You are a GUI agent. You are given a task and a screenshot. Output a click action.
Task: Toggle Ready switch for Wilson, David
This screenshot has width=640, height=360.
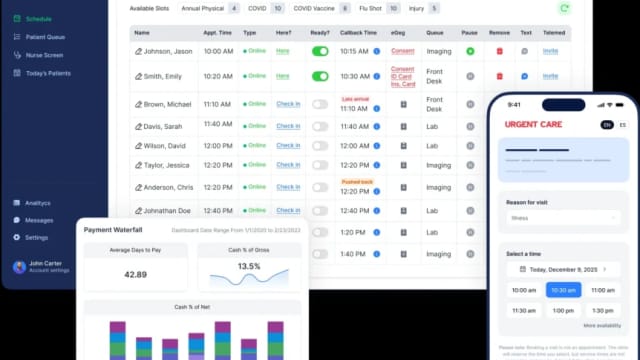(320, 146)
